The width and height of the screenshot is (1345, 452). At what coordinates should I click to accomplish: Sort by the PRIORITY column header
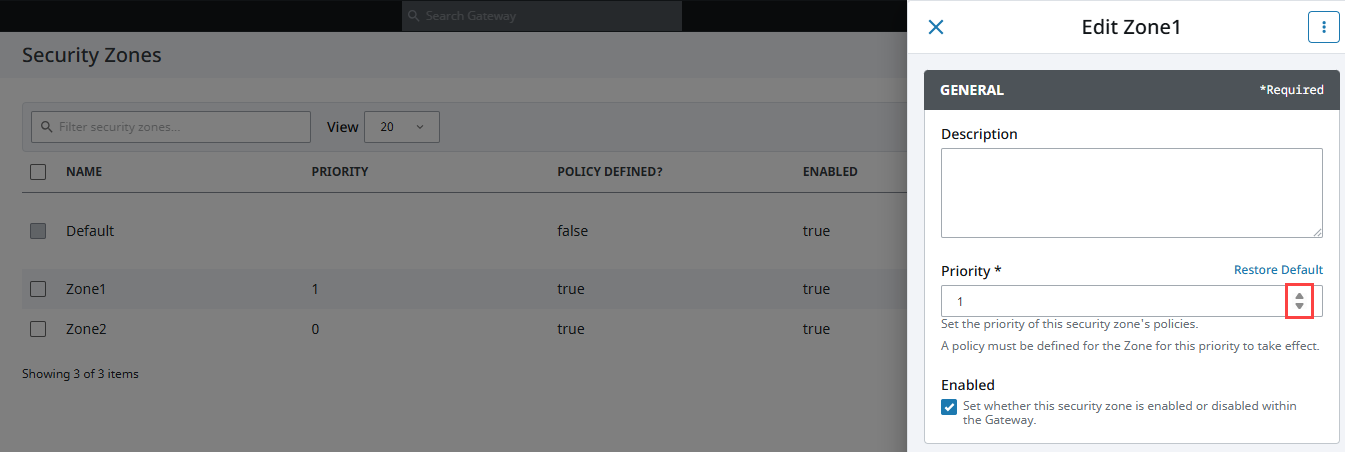pos(340,172)
